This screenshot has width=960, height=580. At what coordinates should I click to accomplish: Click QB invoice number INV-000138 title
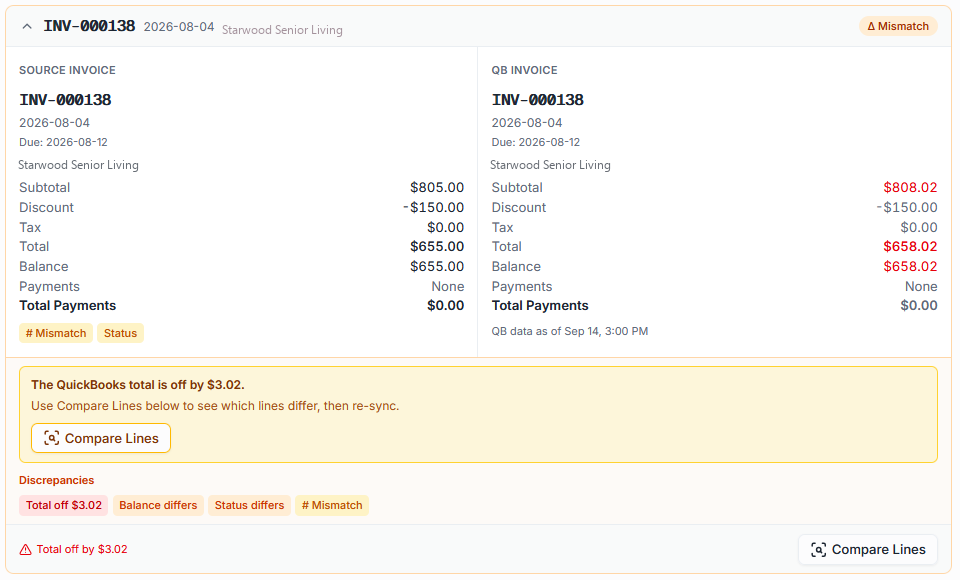tap(538, 100)
